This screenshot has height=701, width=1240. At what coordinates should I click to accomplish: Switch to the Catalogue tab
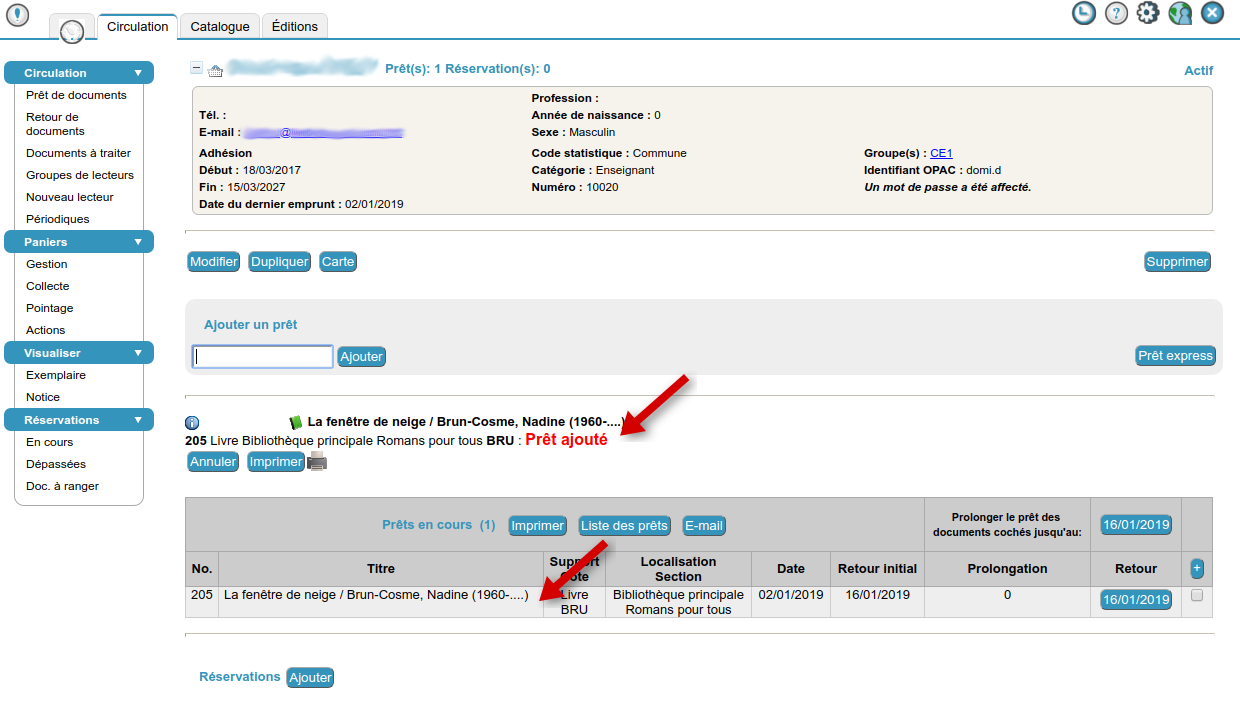[220, 27]
